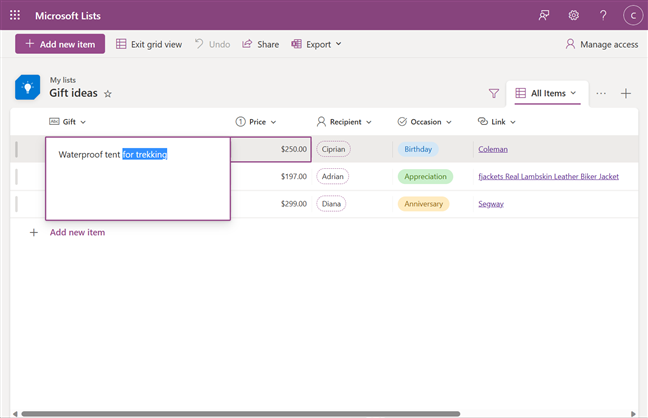Click in the Waterproof tent text editor
The width and height of the screenshot is (648, 418).
pos(138,179)
